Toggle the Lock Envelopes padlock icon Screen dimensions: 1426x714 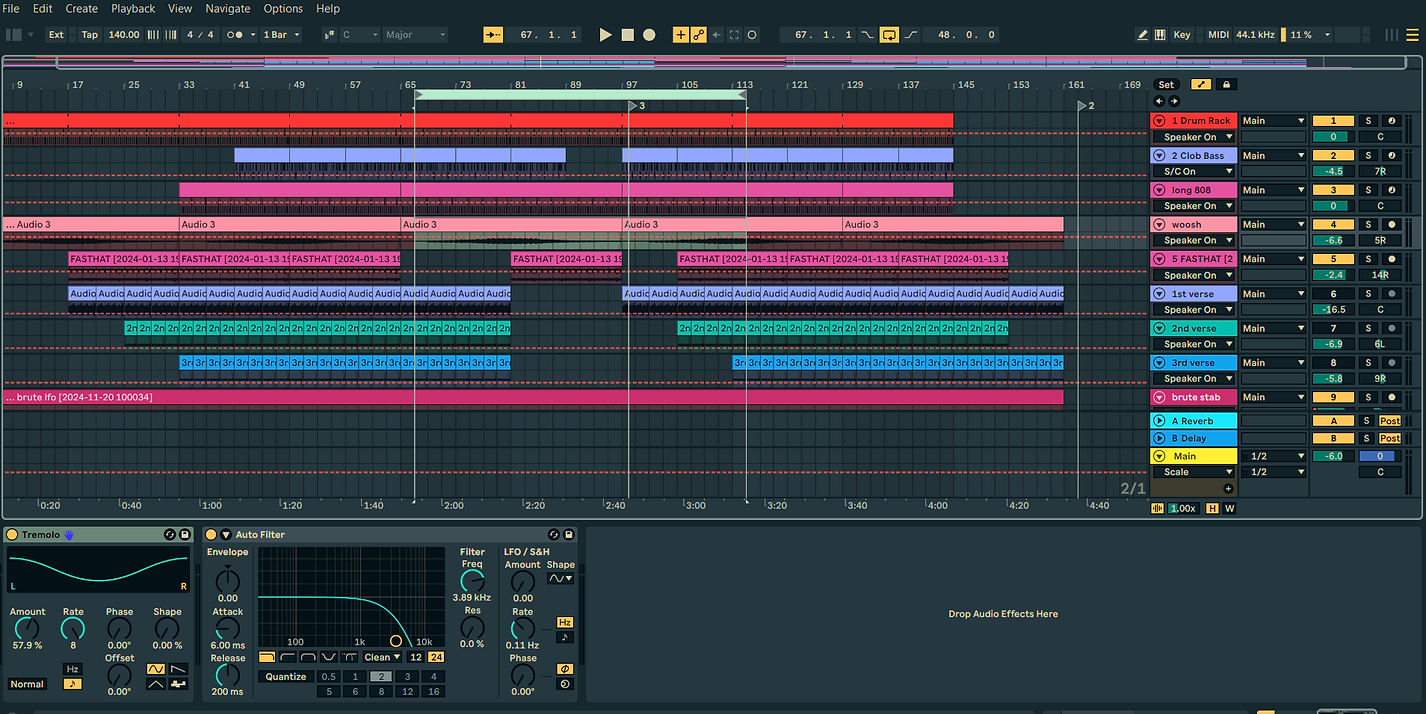1224,85
